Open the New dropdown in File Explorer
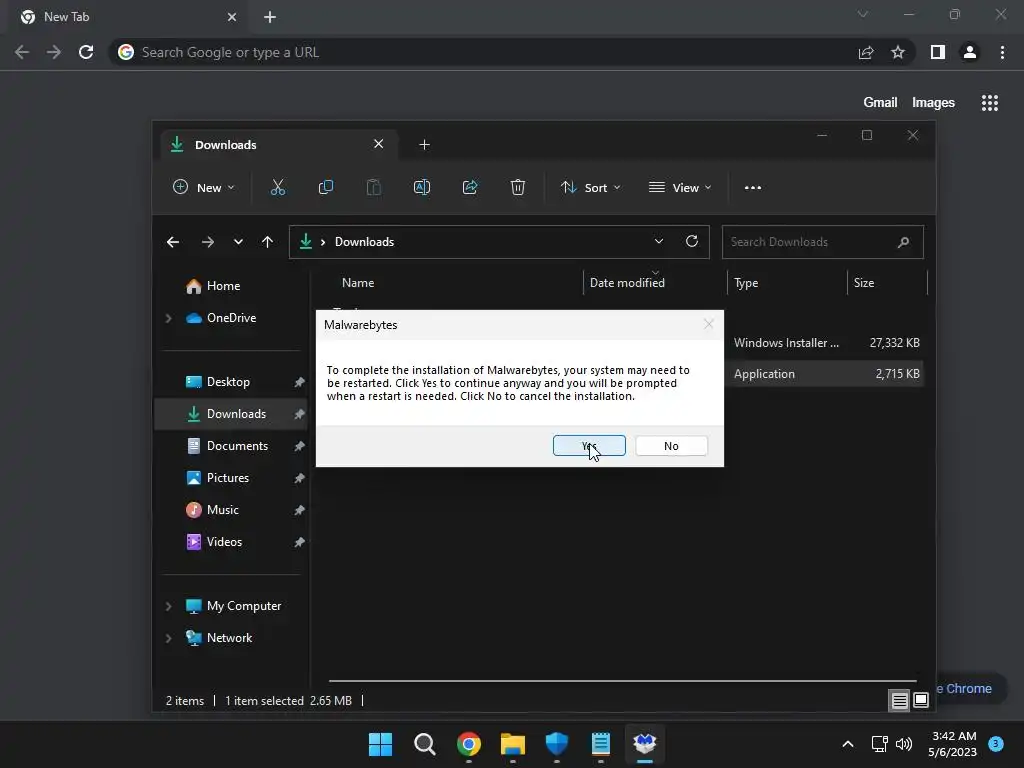The image size is (1024, 768). [204, 187]
